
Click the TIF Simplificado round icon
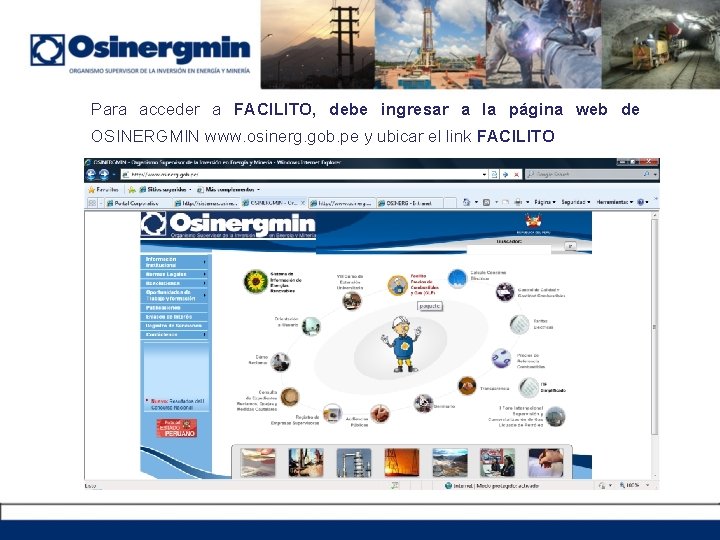[528, 388]
